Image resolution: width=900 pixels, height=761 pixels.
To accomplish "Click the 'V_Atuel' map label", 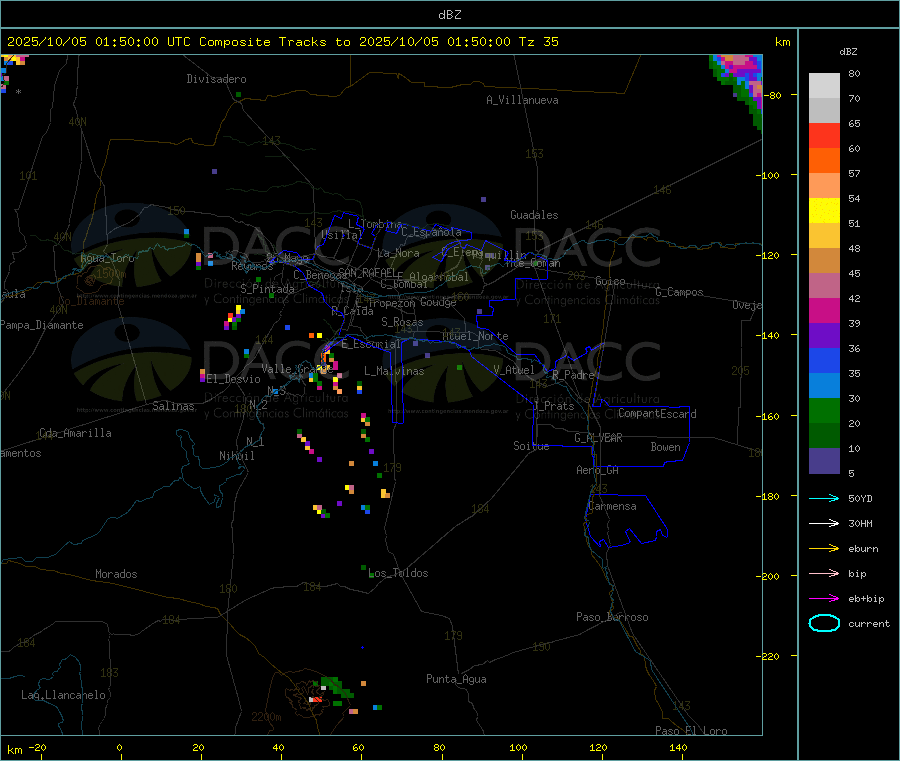I will click(x=514, y=370).
